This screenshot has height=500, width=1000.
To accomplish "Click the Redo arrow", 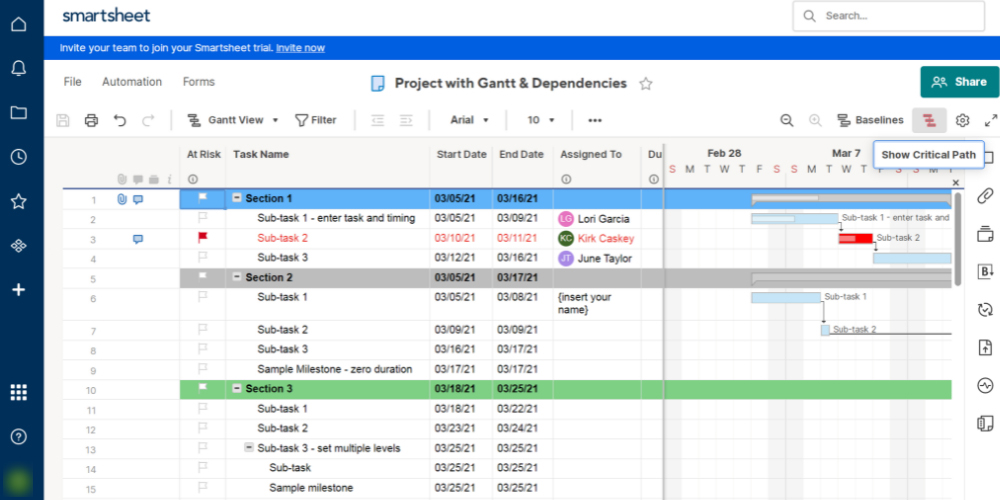I will (148, 120).
